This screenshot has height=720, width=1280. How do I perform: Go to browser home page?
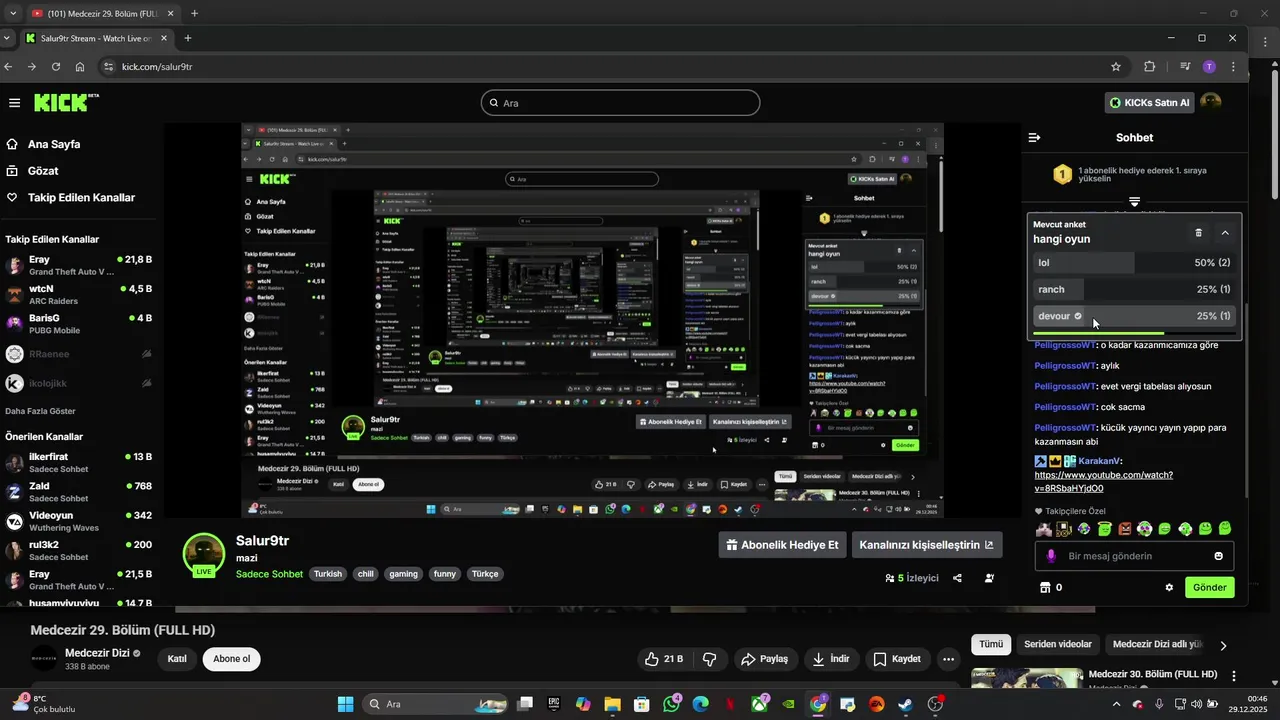click(80, 67)
